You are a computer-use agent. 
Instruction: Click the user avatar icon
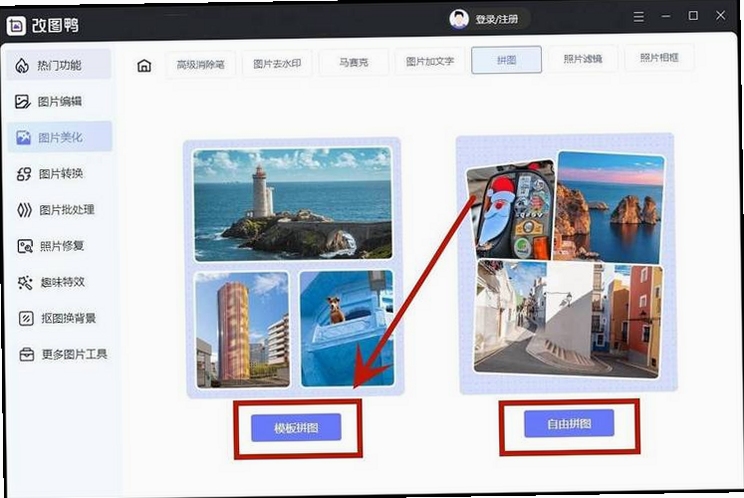point(459,19)
